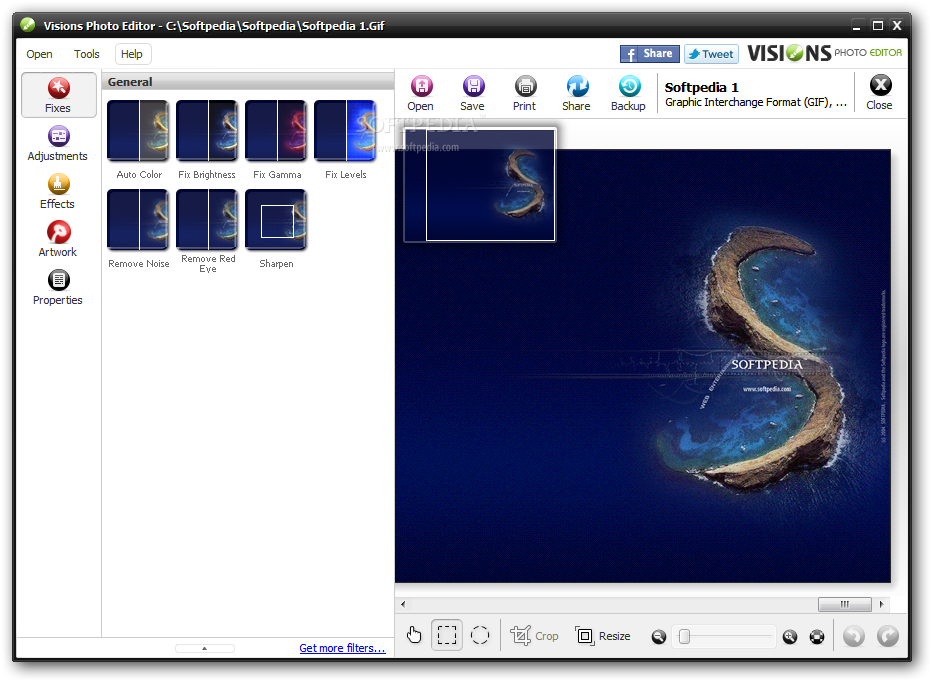Apply the Sharpen filter
This screenshot has width=932, height=682.
click(276, 220)
